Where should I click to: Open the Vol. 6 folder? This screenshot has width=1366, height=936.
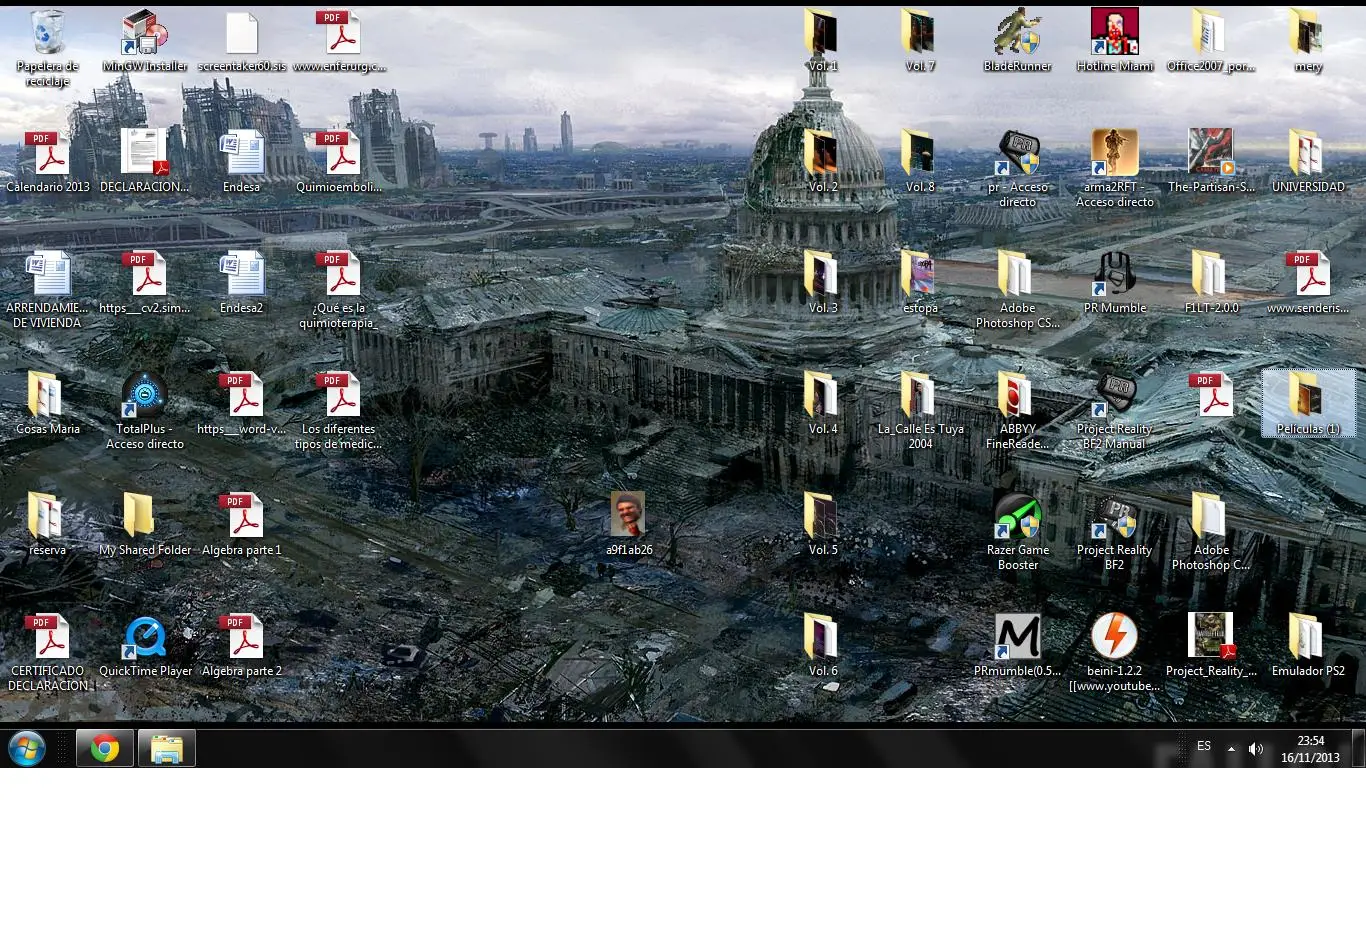click(823, 646)
